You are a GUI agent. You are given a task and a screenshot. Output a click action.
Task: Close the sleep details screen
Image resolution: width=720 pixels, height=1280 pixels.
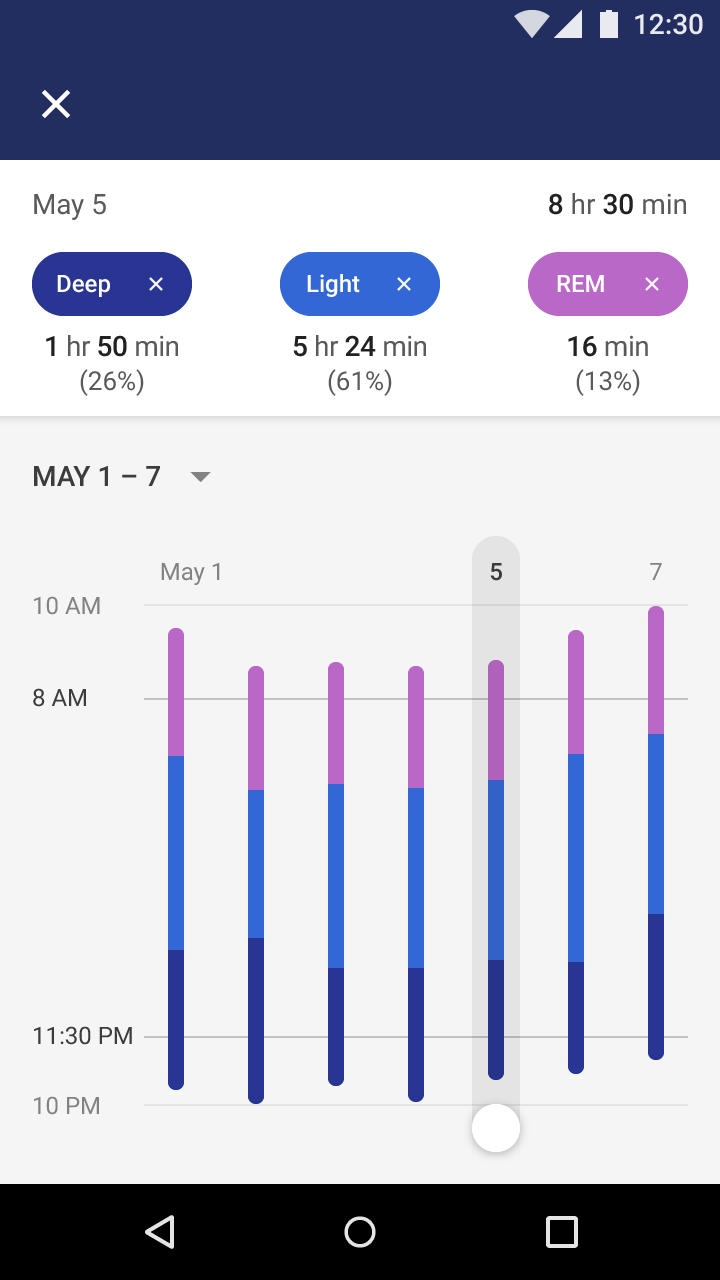coord(56,104)
